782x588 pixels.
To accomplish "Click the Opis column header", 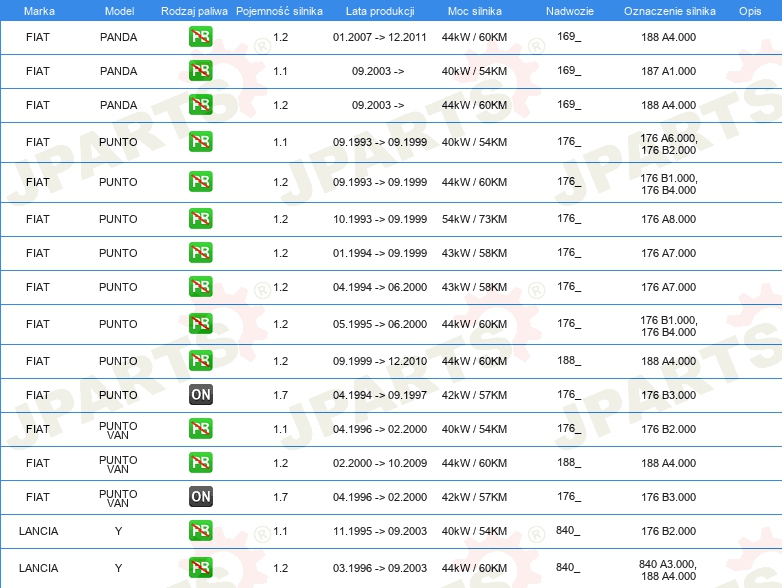I will 750,11.
